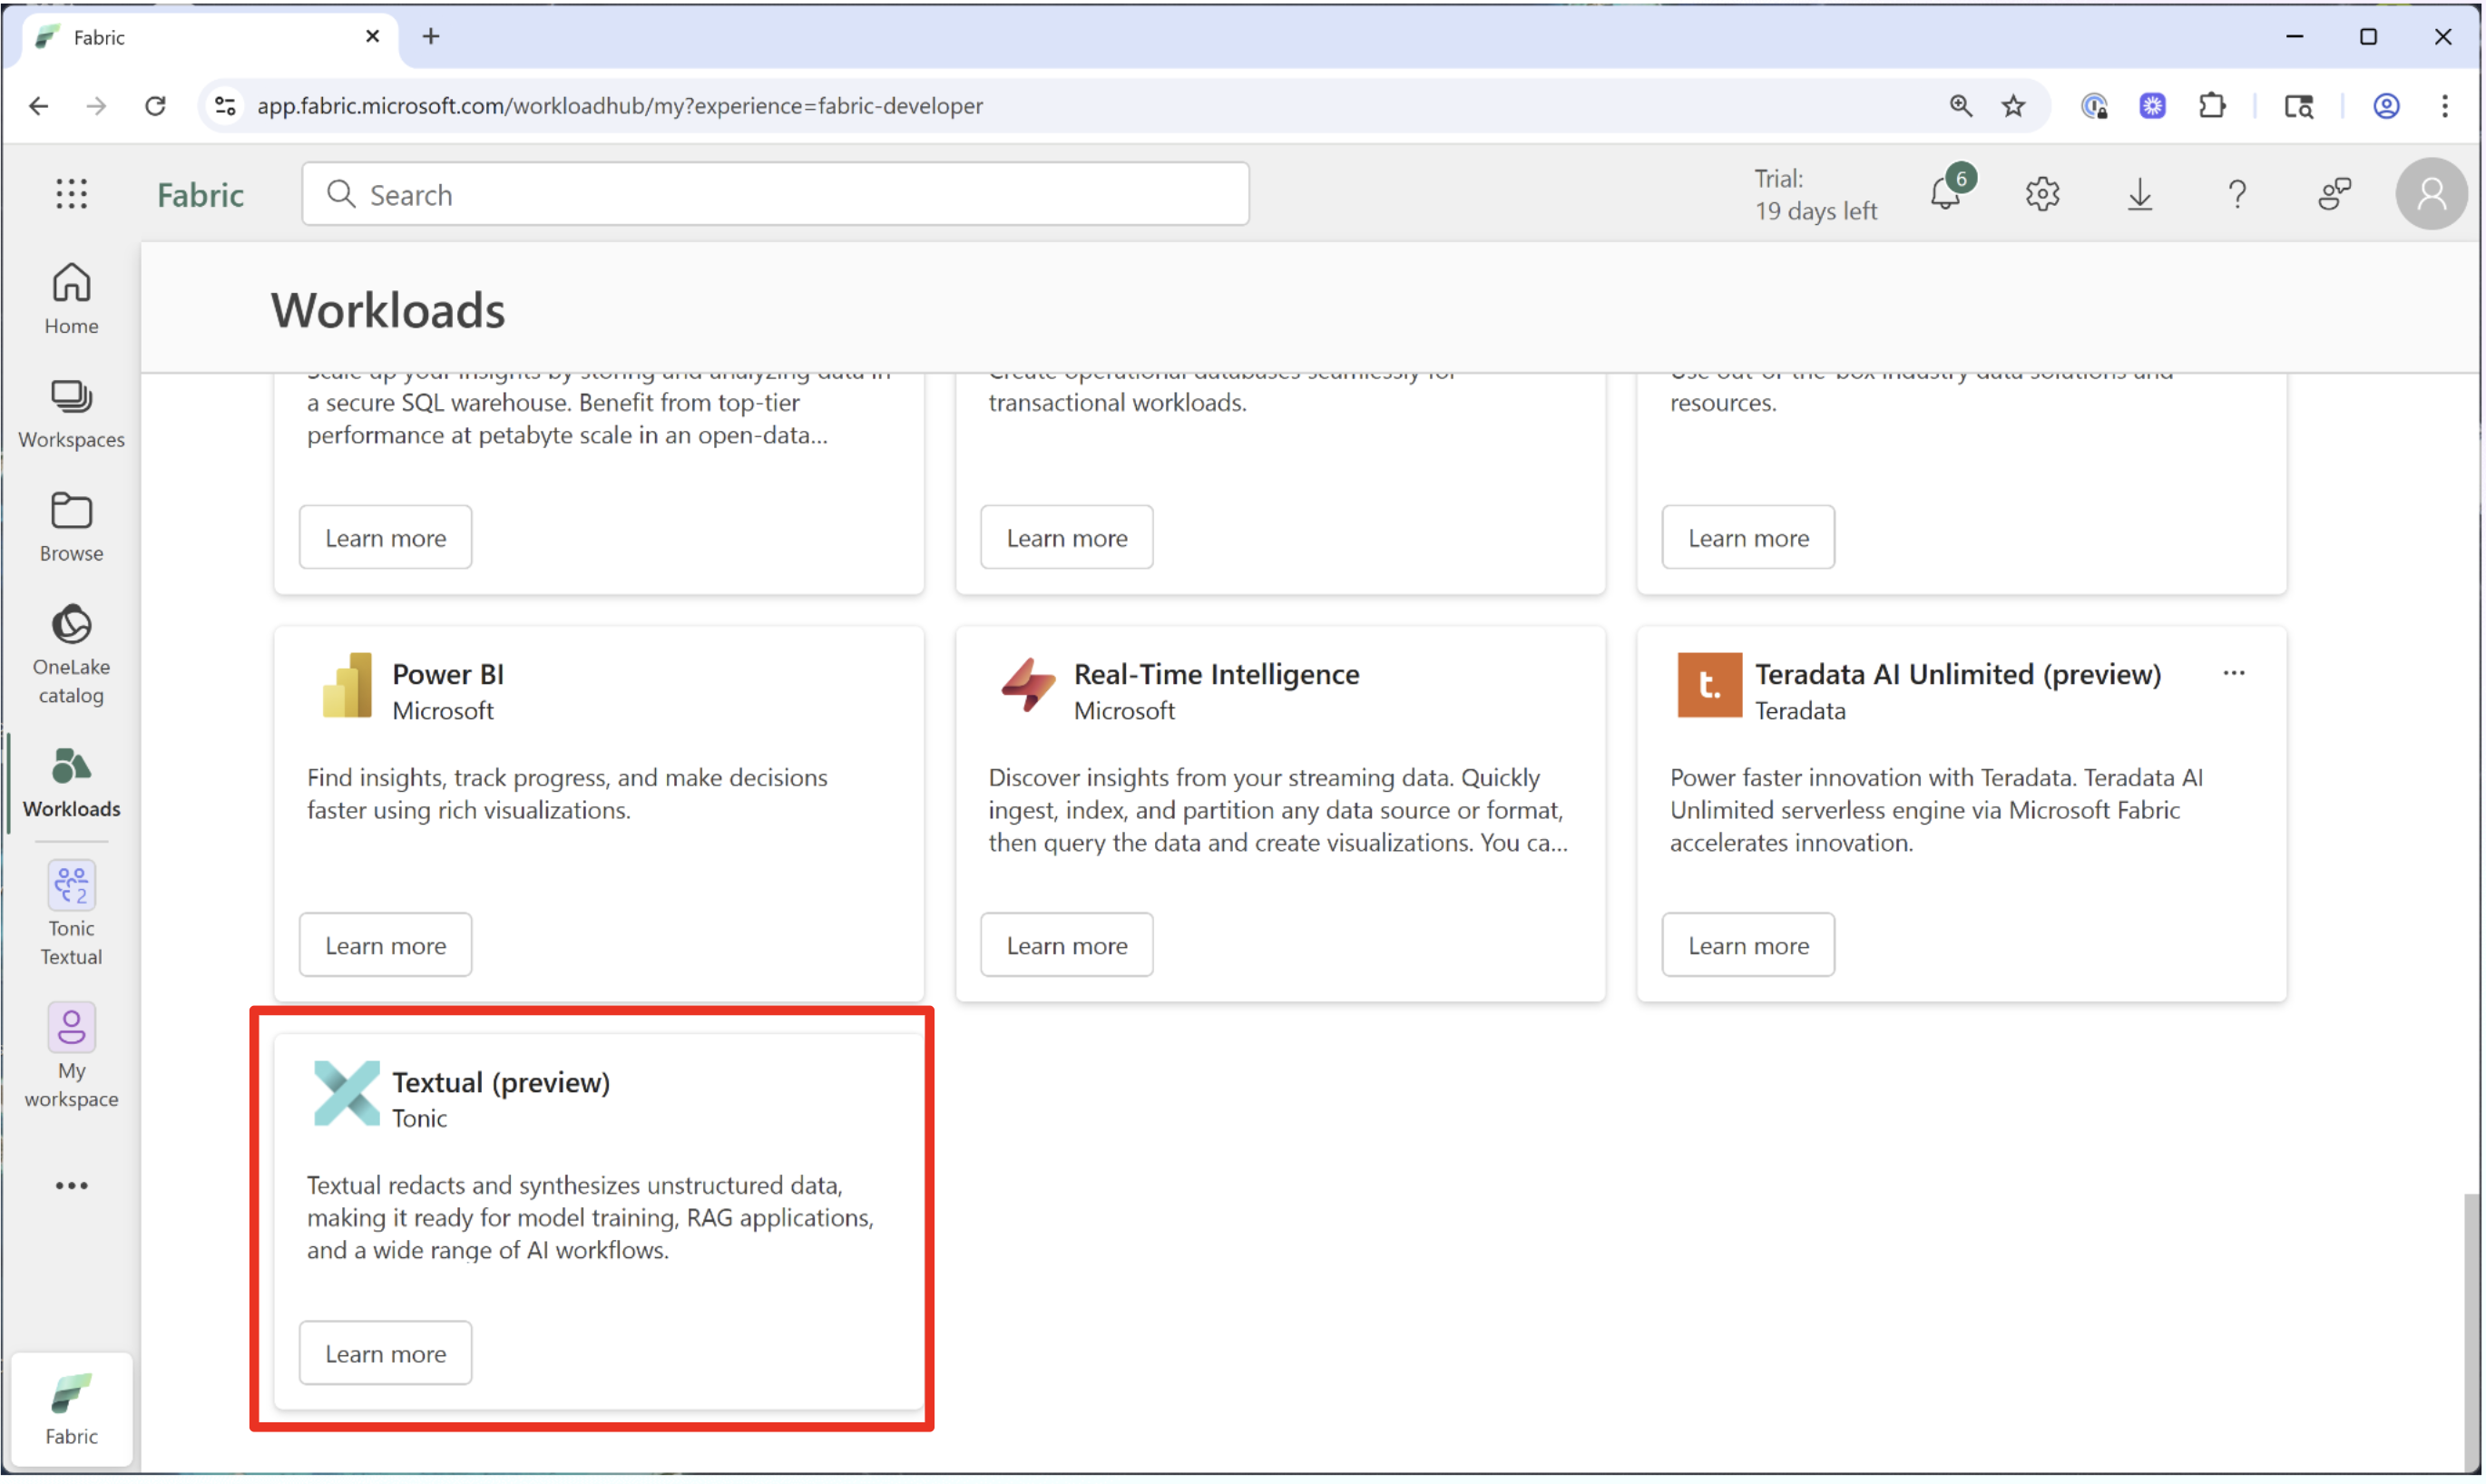This screenshot has width=2486, height=1484.
Task: Go to My workspace in sidebar
Action: tap(71, 1055)
